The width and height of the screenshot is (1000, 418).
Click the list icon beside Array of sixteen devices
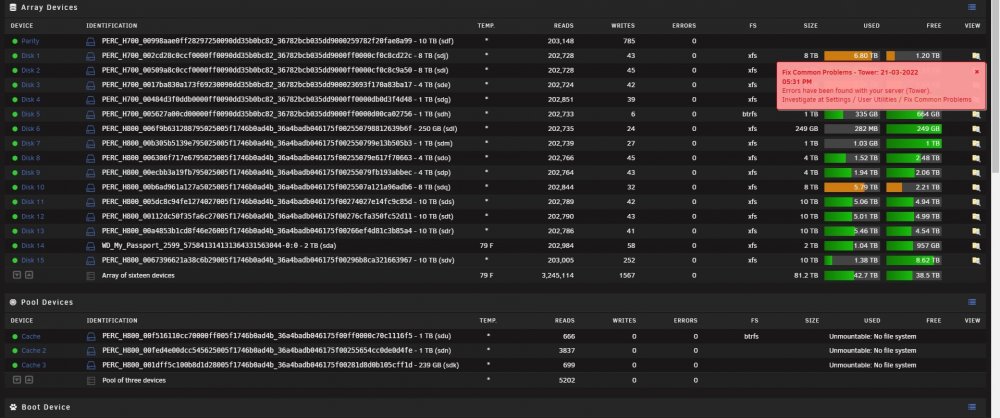pyautogui.click(x=91, y=276)
